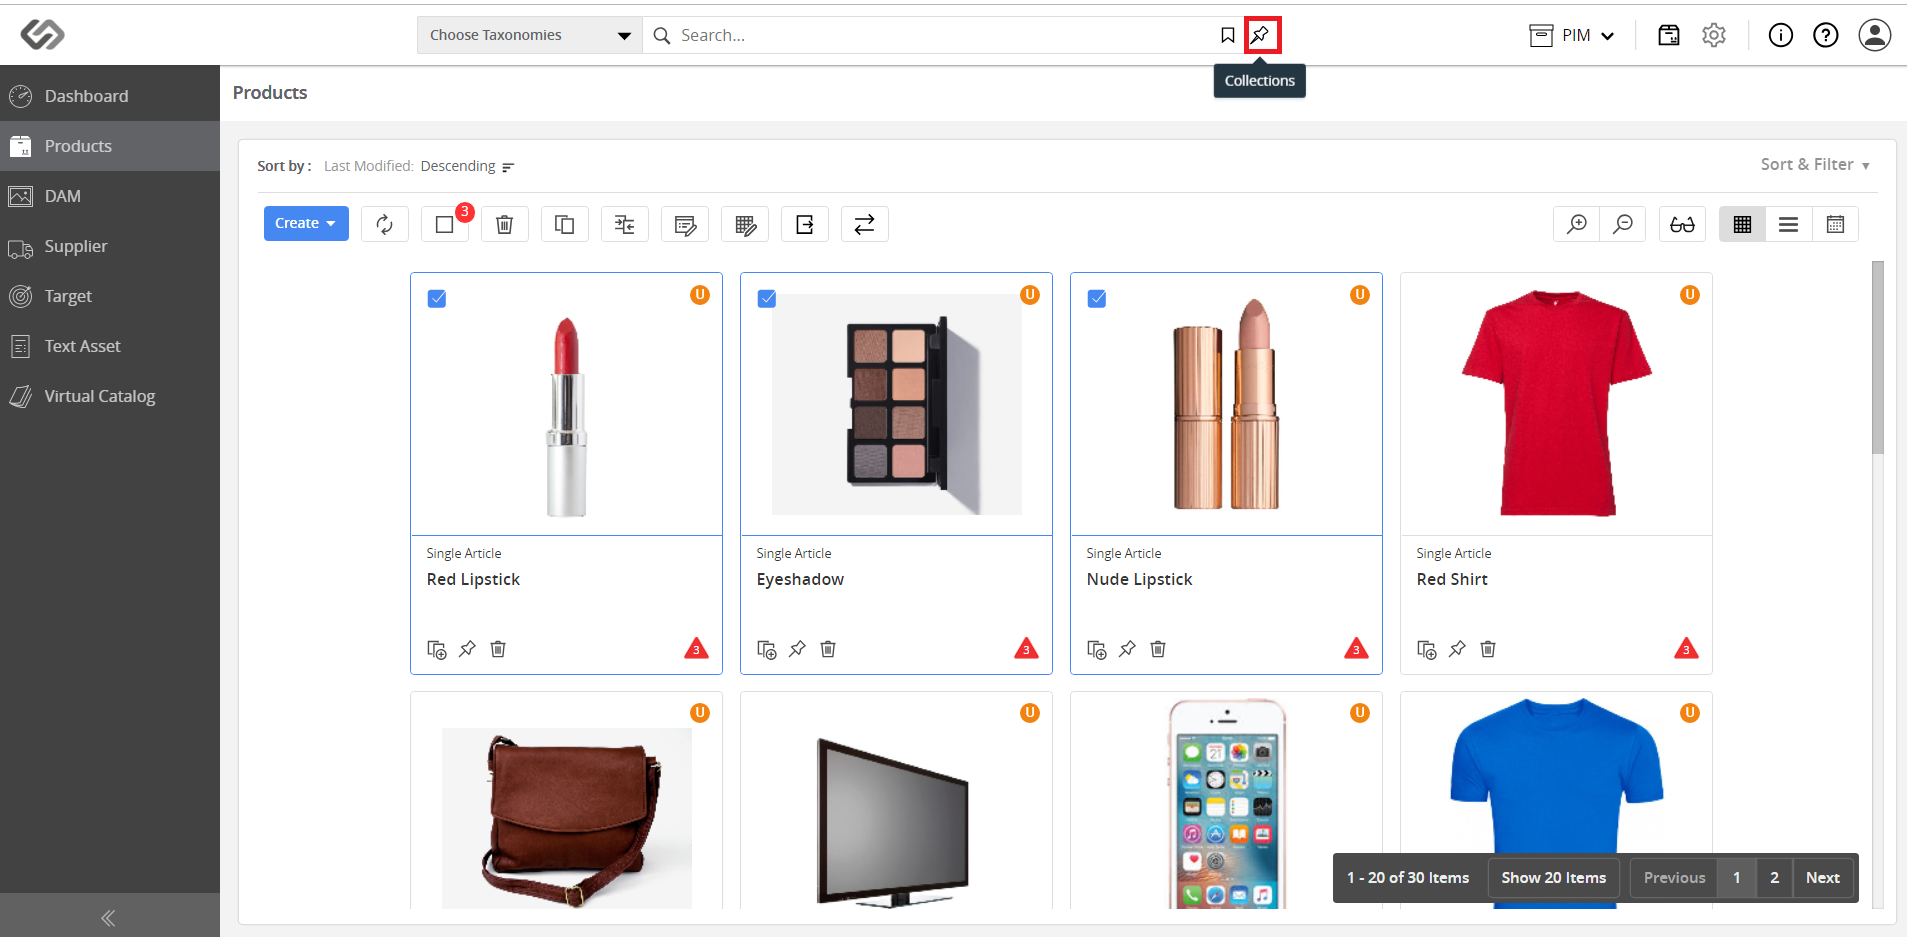Pin Red Lipstick to a collection
The width and height of the screenshot is (1907, 937).
coord(467,649)
